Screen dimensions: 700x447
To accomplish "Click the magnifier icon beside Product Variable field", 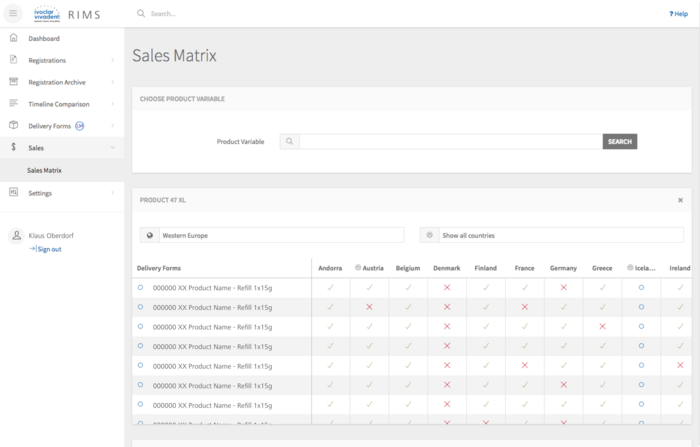I will click(x=289, y=142).
